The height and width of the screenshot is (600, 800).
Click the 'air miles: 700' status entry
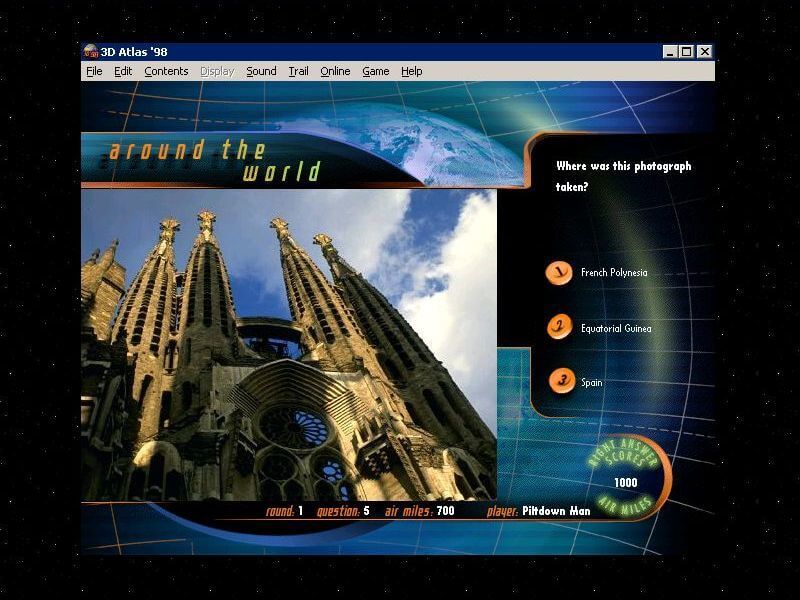point(419,511)
